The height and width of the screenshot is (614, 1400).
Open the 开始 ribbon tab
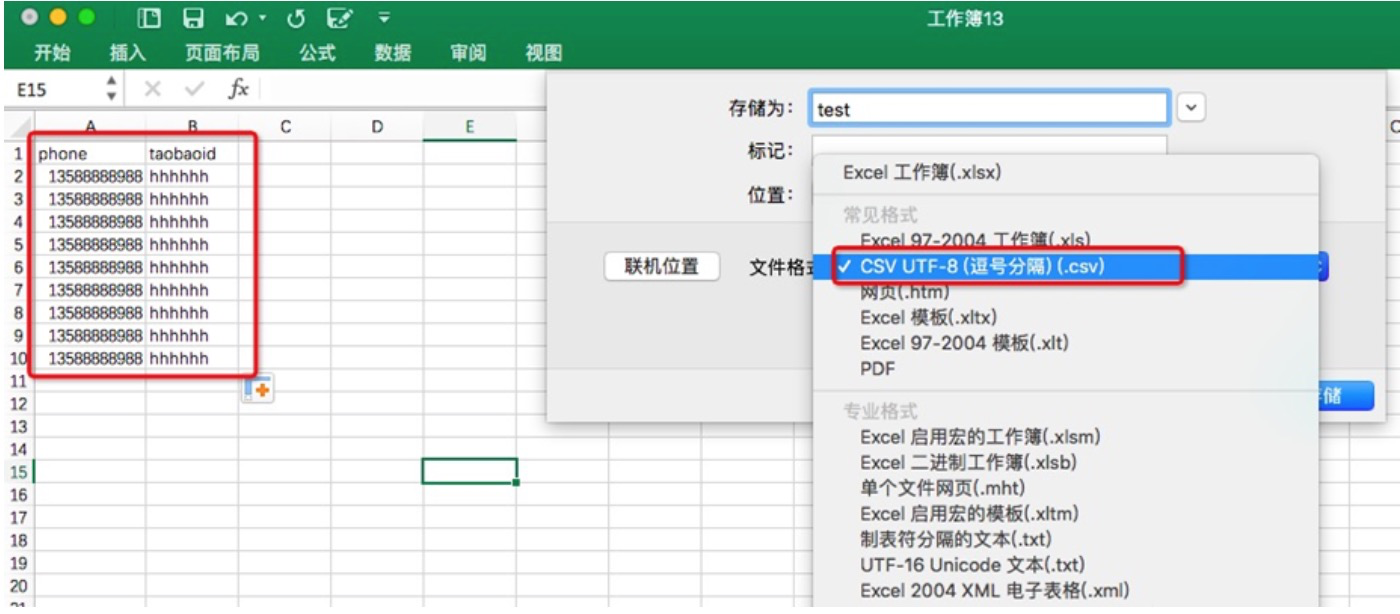tap(52, 53)
